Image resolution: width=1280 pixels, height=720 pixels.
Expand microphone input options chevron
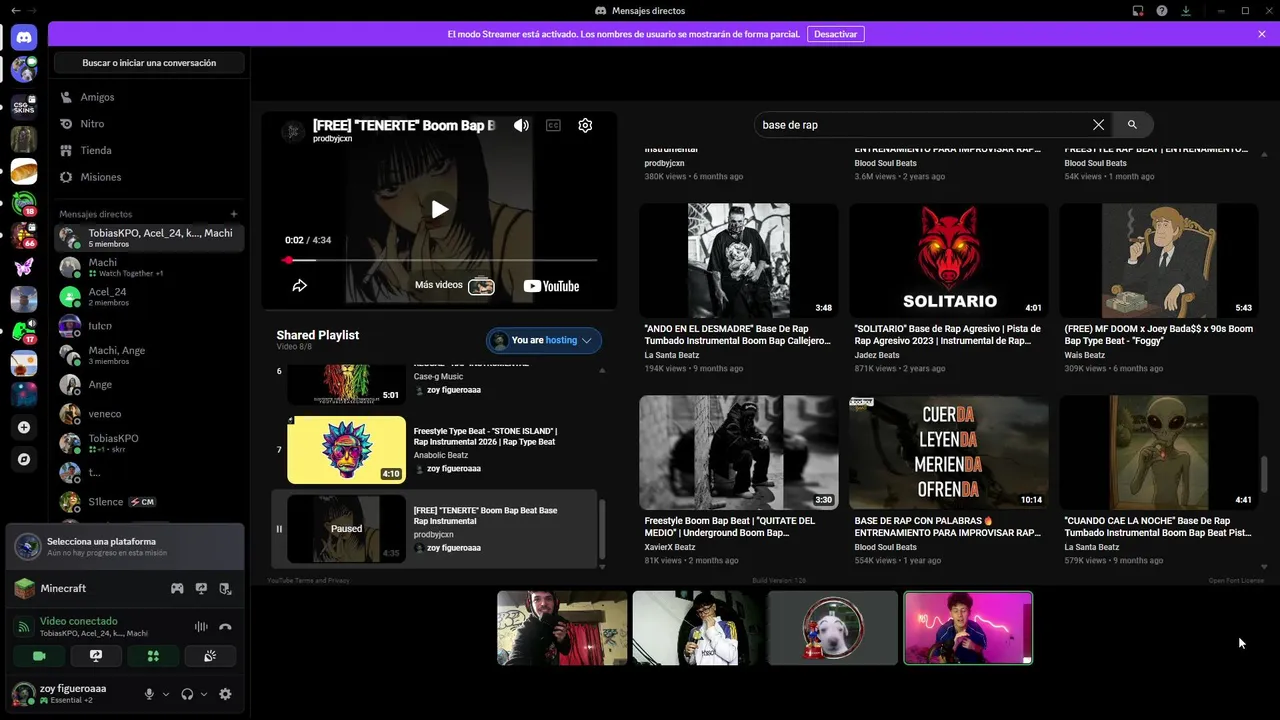(x=166, y=694)
